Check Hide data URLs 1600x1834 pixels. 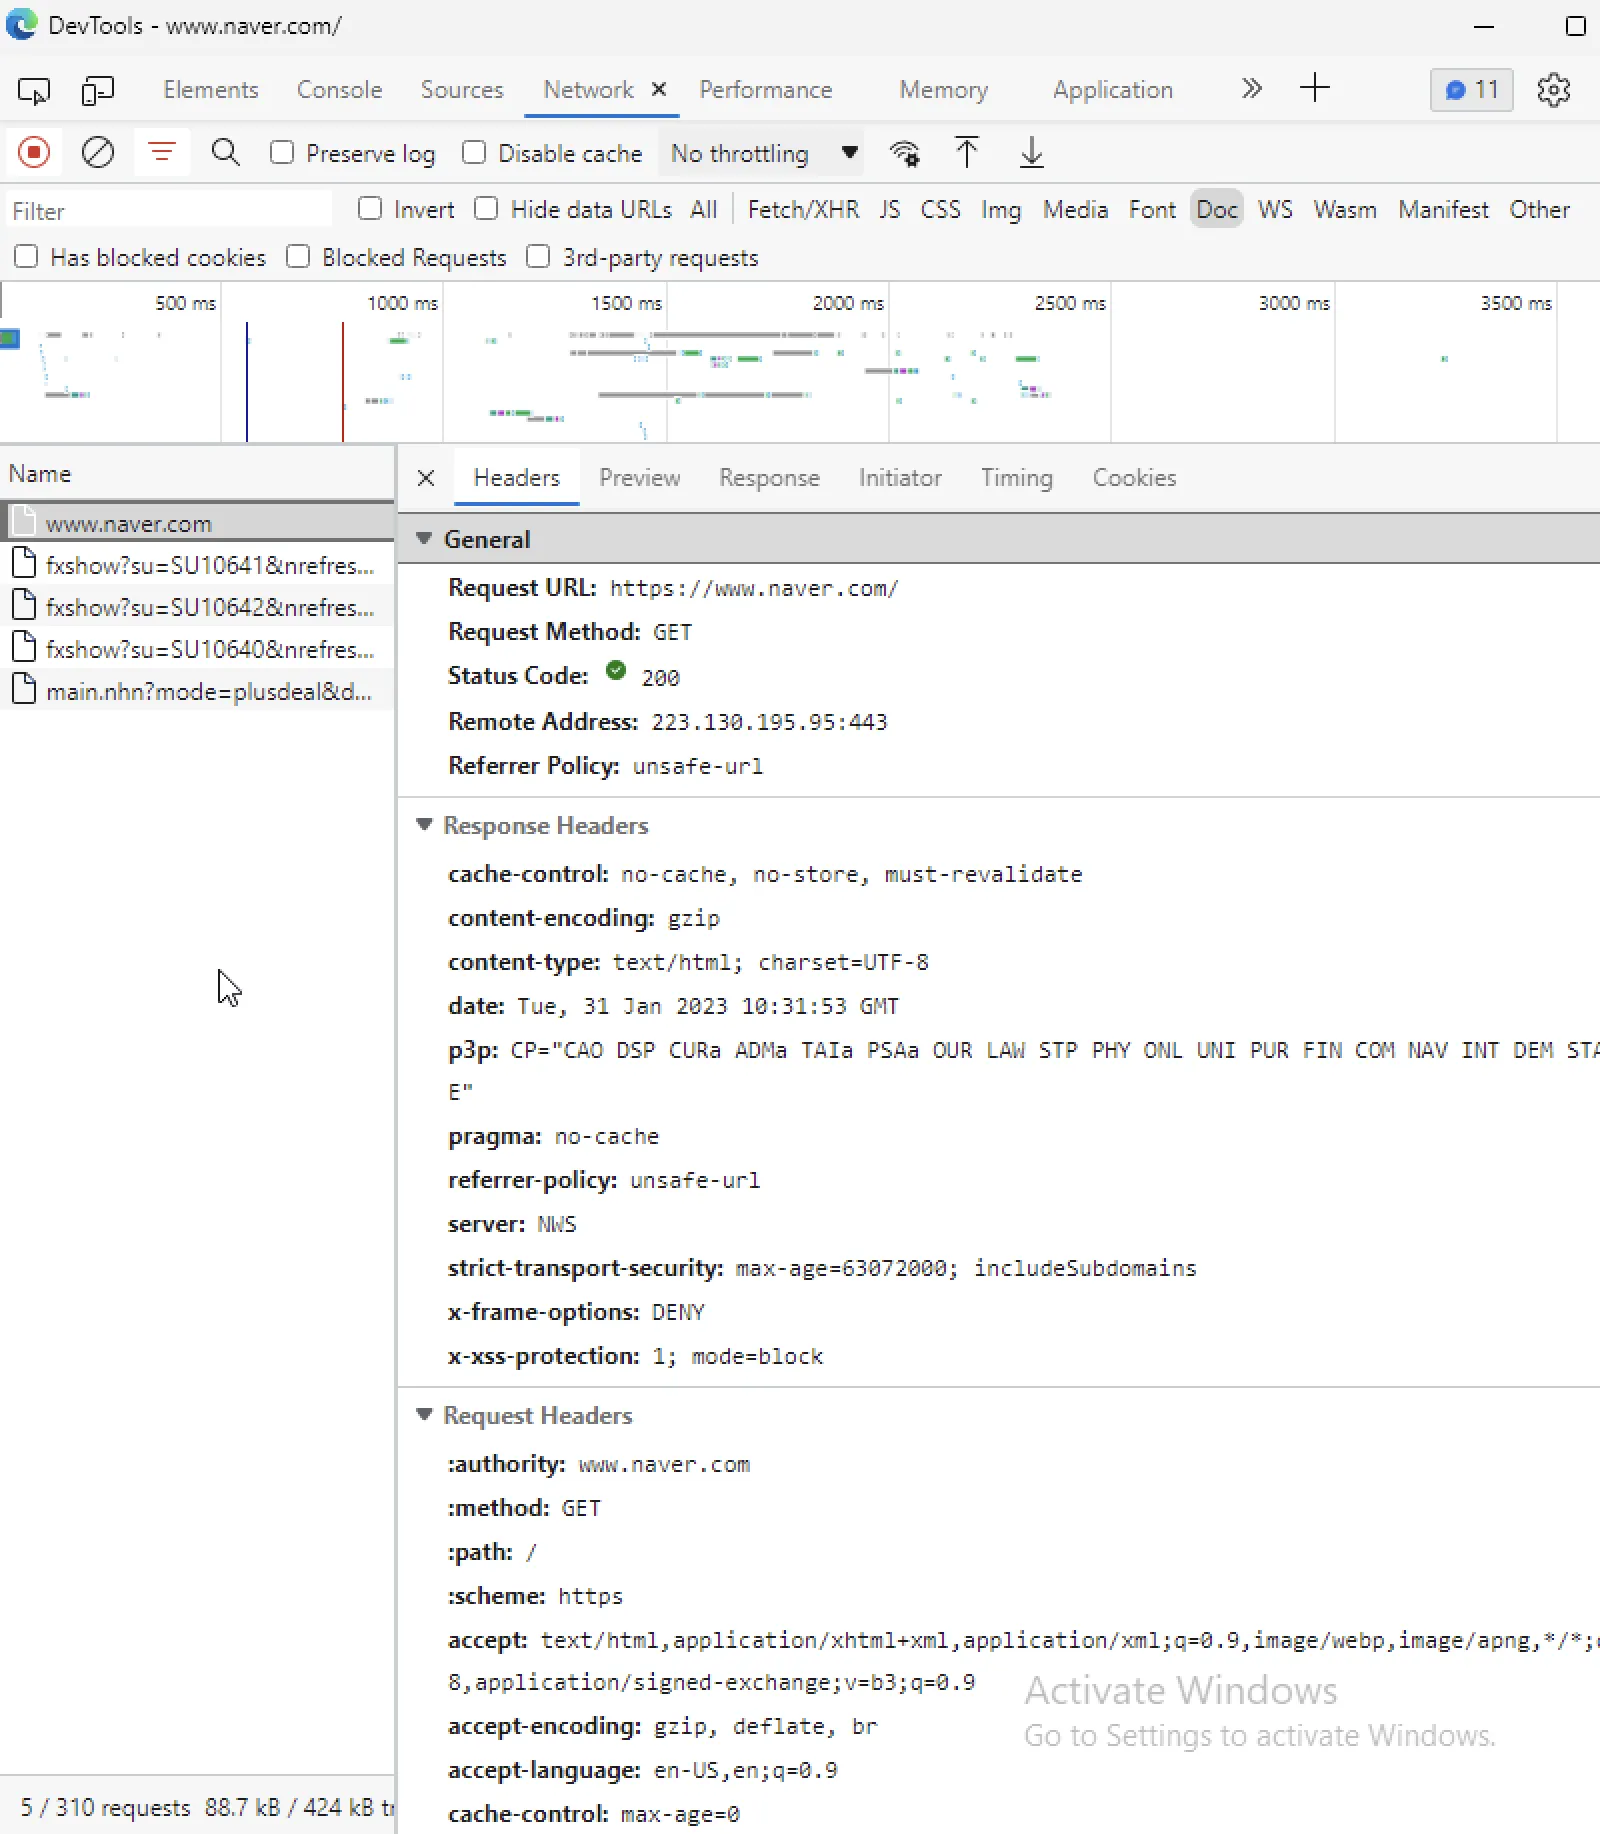click(486, 208)
